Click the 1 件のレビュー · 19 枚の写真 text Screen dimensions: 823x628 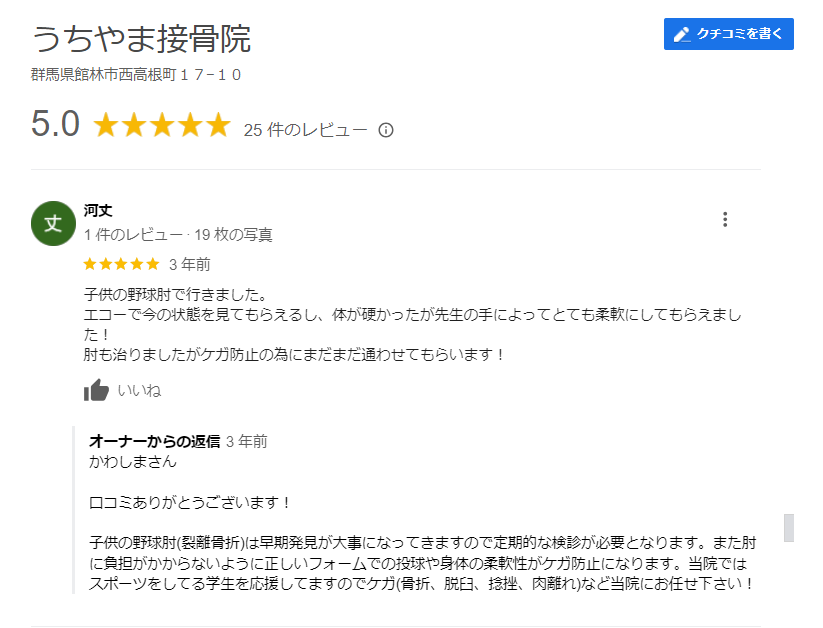[x=178, y=235]
